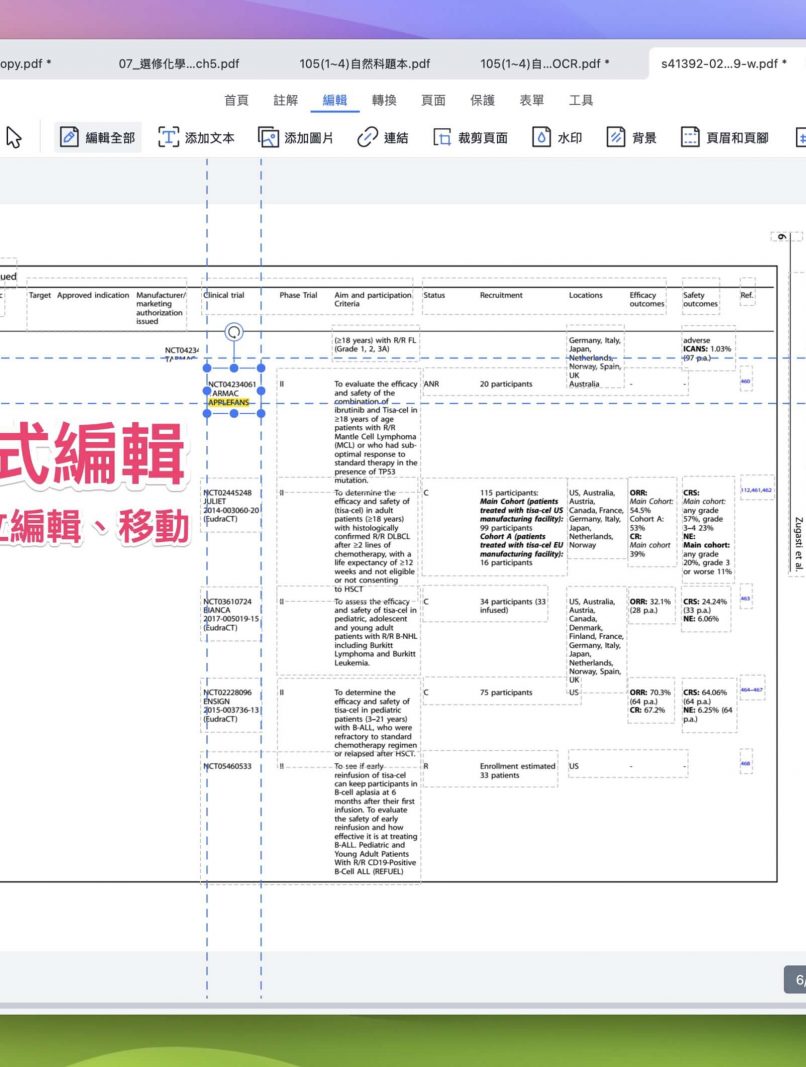Open the 背景 (Background) tool
The image size is (806, 1067).
pyautogui.click(x=632, y=138)
